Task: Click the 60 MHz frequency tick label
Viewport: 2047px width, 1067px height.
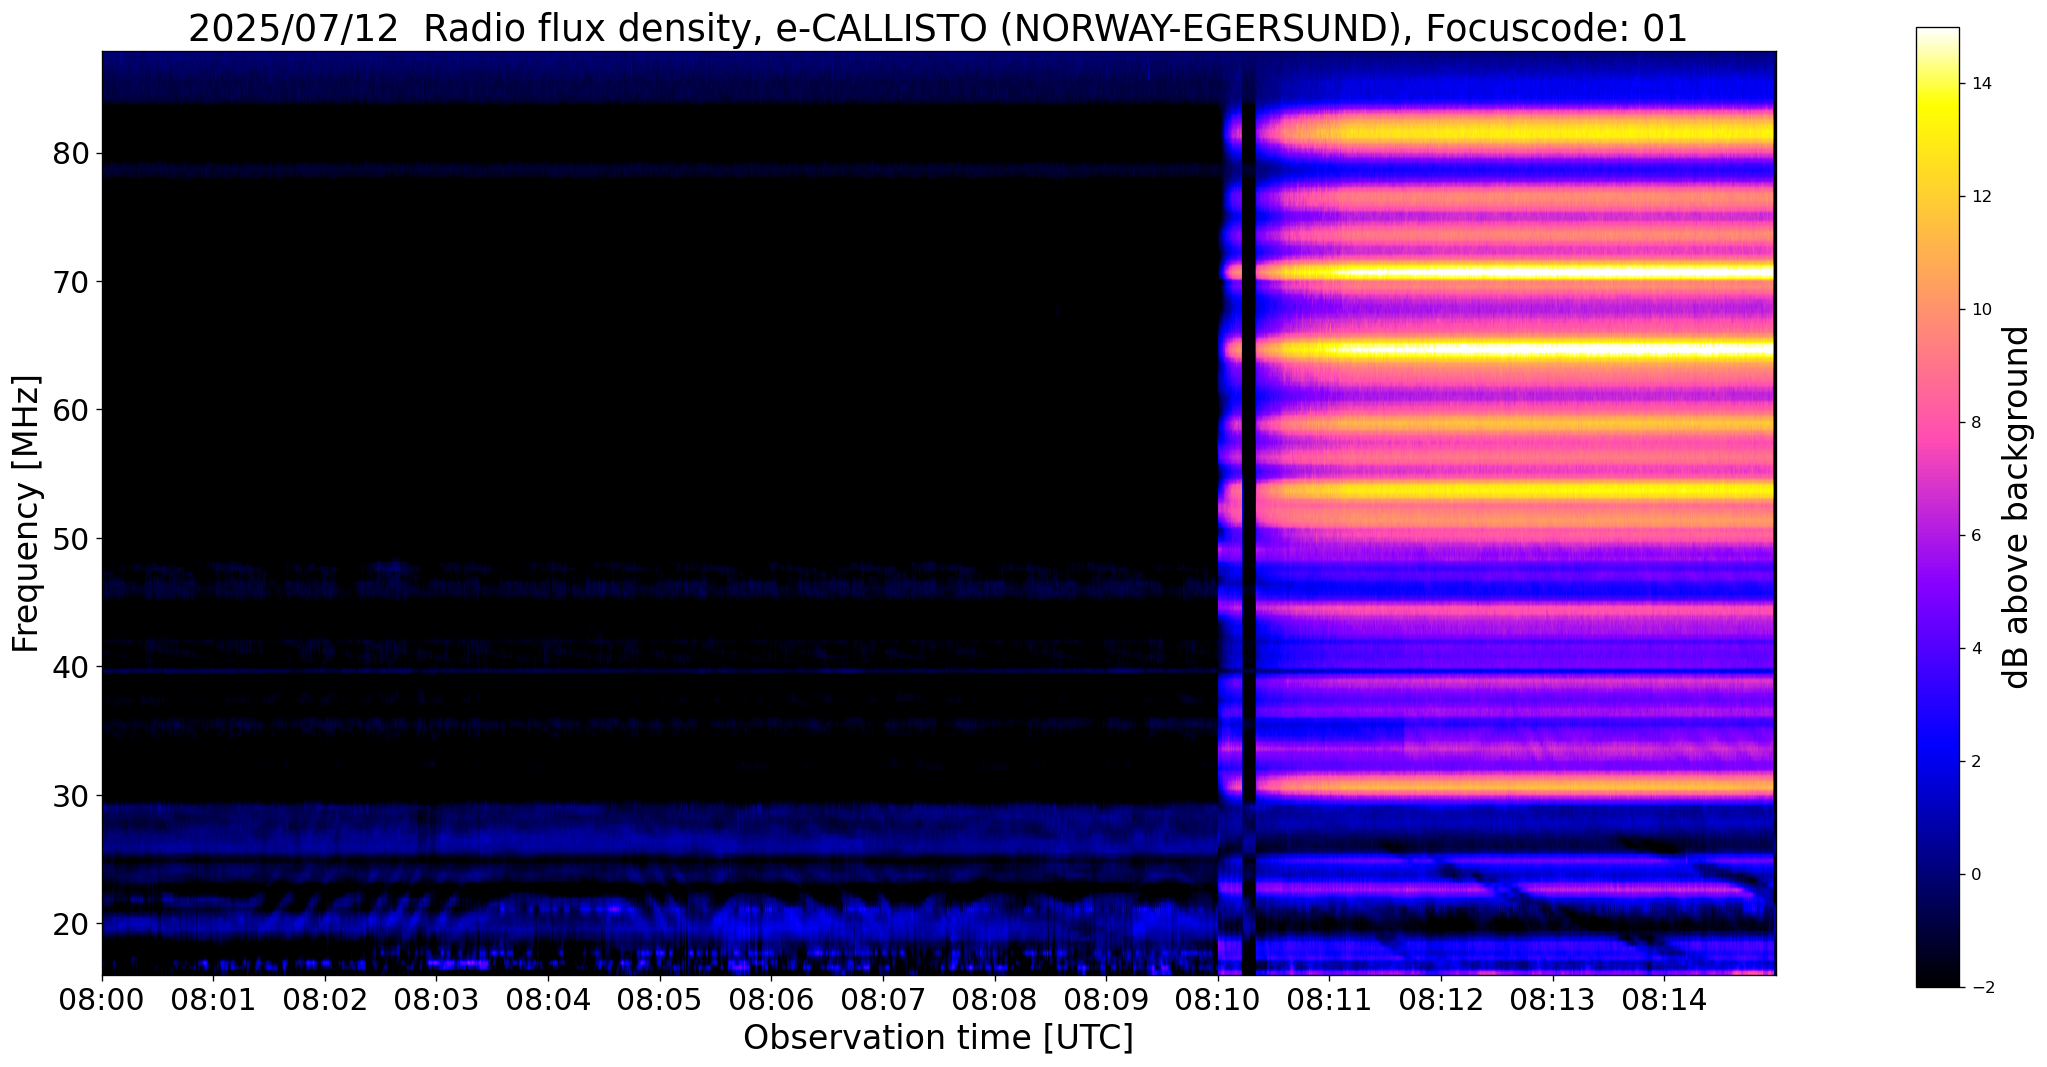Action: click(71, 410)
